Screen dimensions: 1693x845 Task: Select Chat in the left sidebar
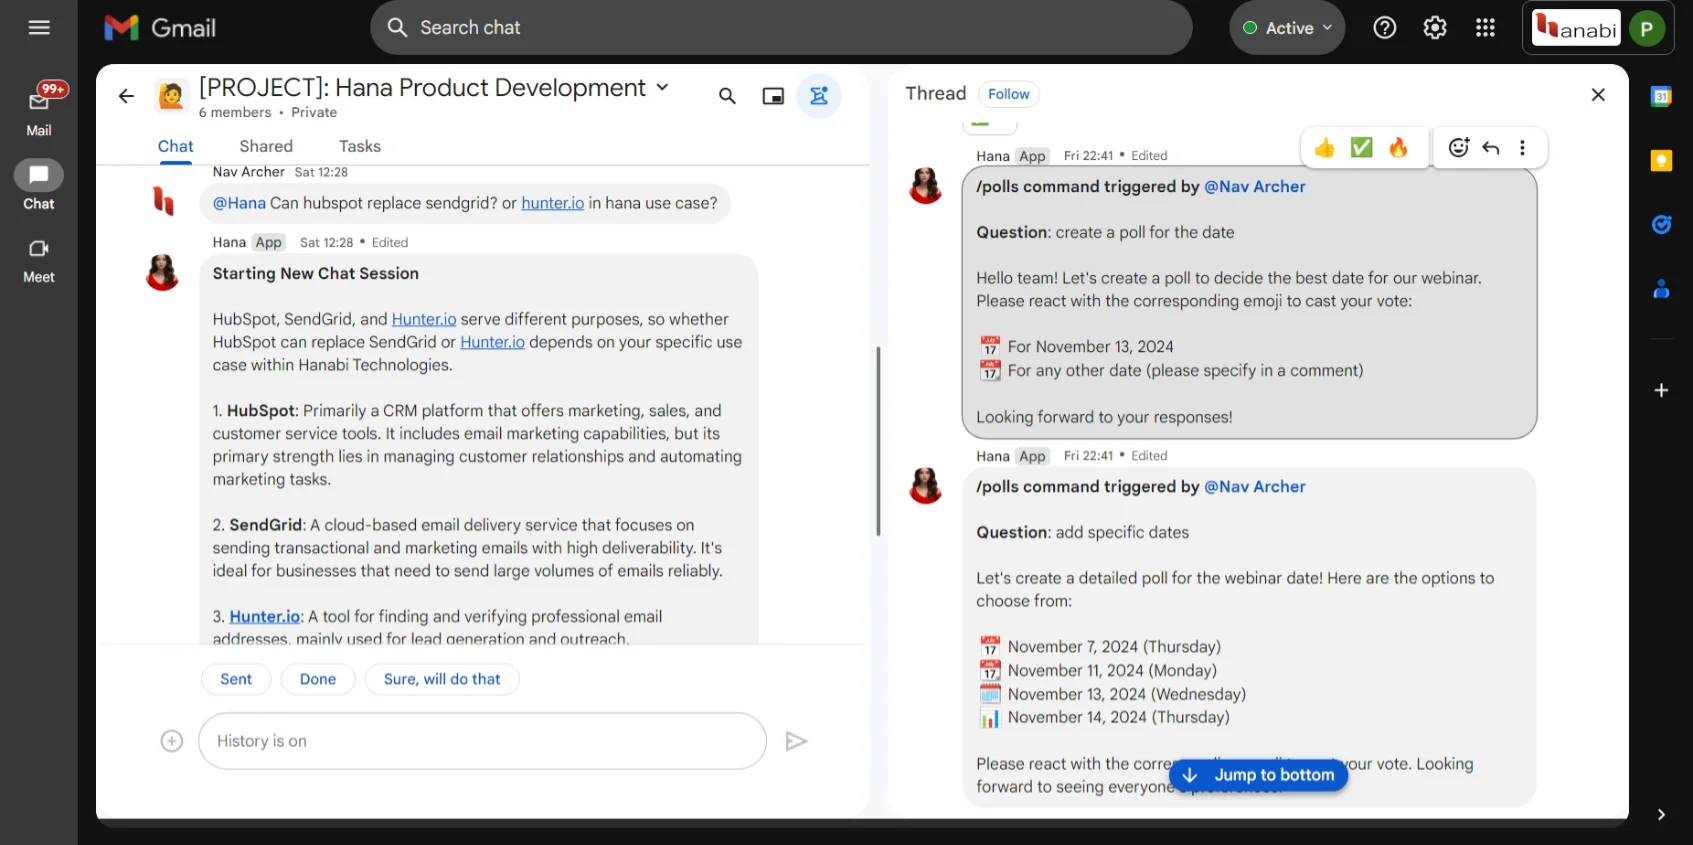point(39,185)
